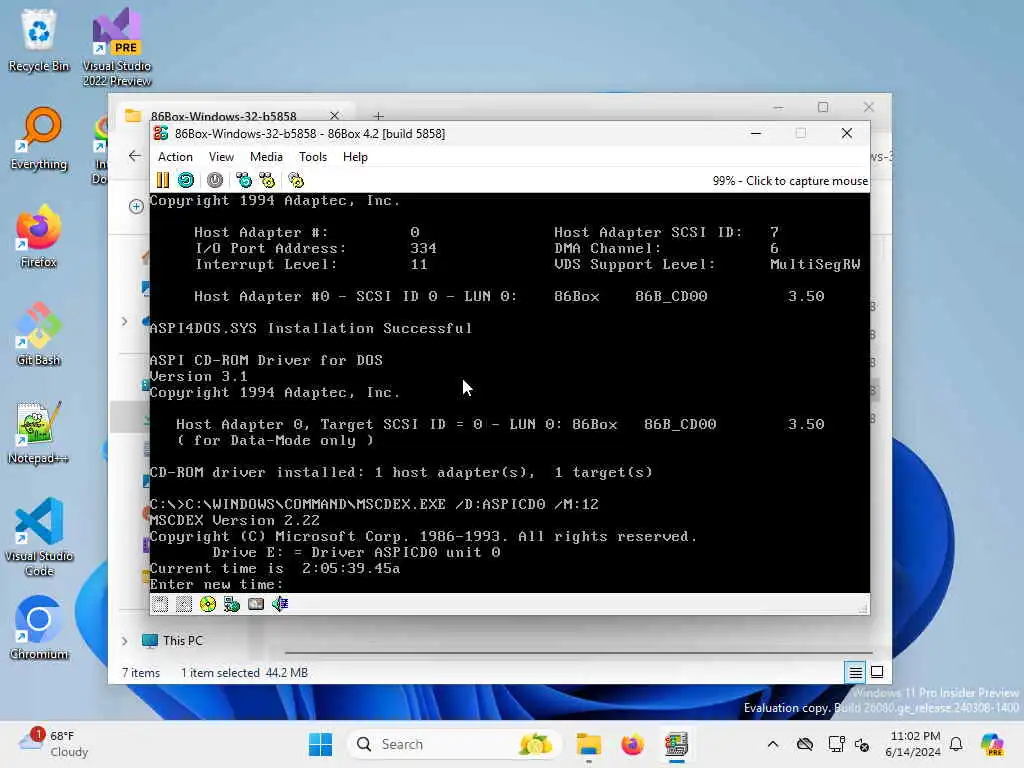Screen dimensions: 1024x768
Task: Send Ctrl+Alt+Del to the guest
Action: tap(244, 180)
